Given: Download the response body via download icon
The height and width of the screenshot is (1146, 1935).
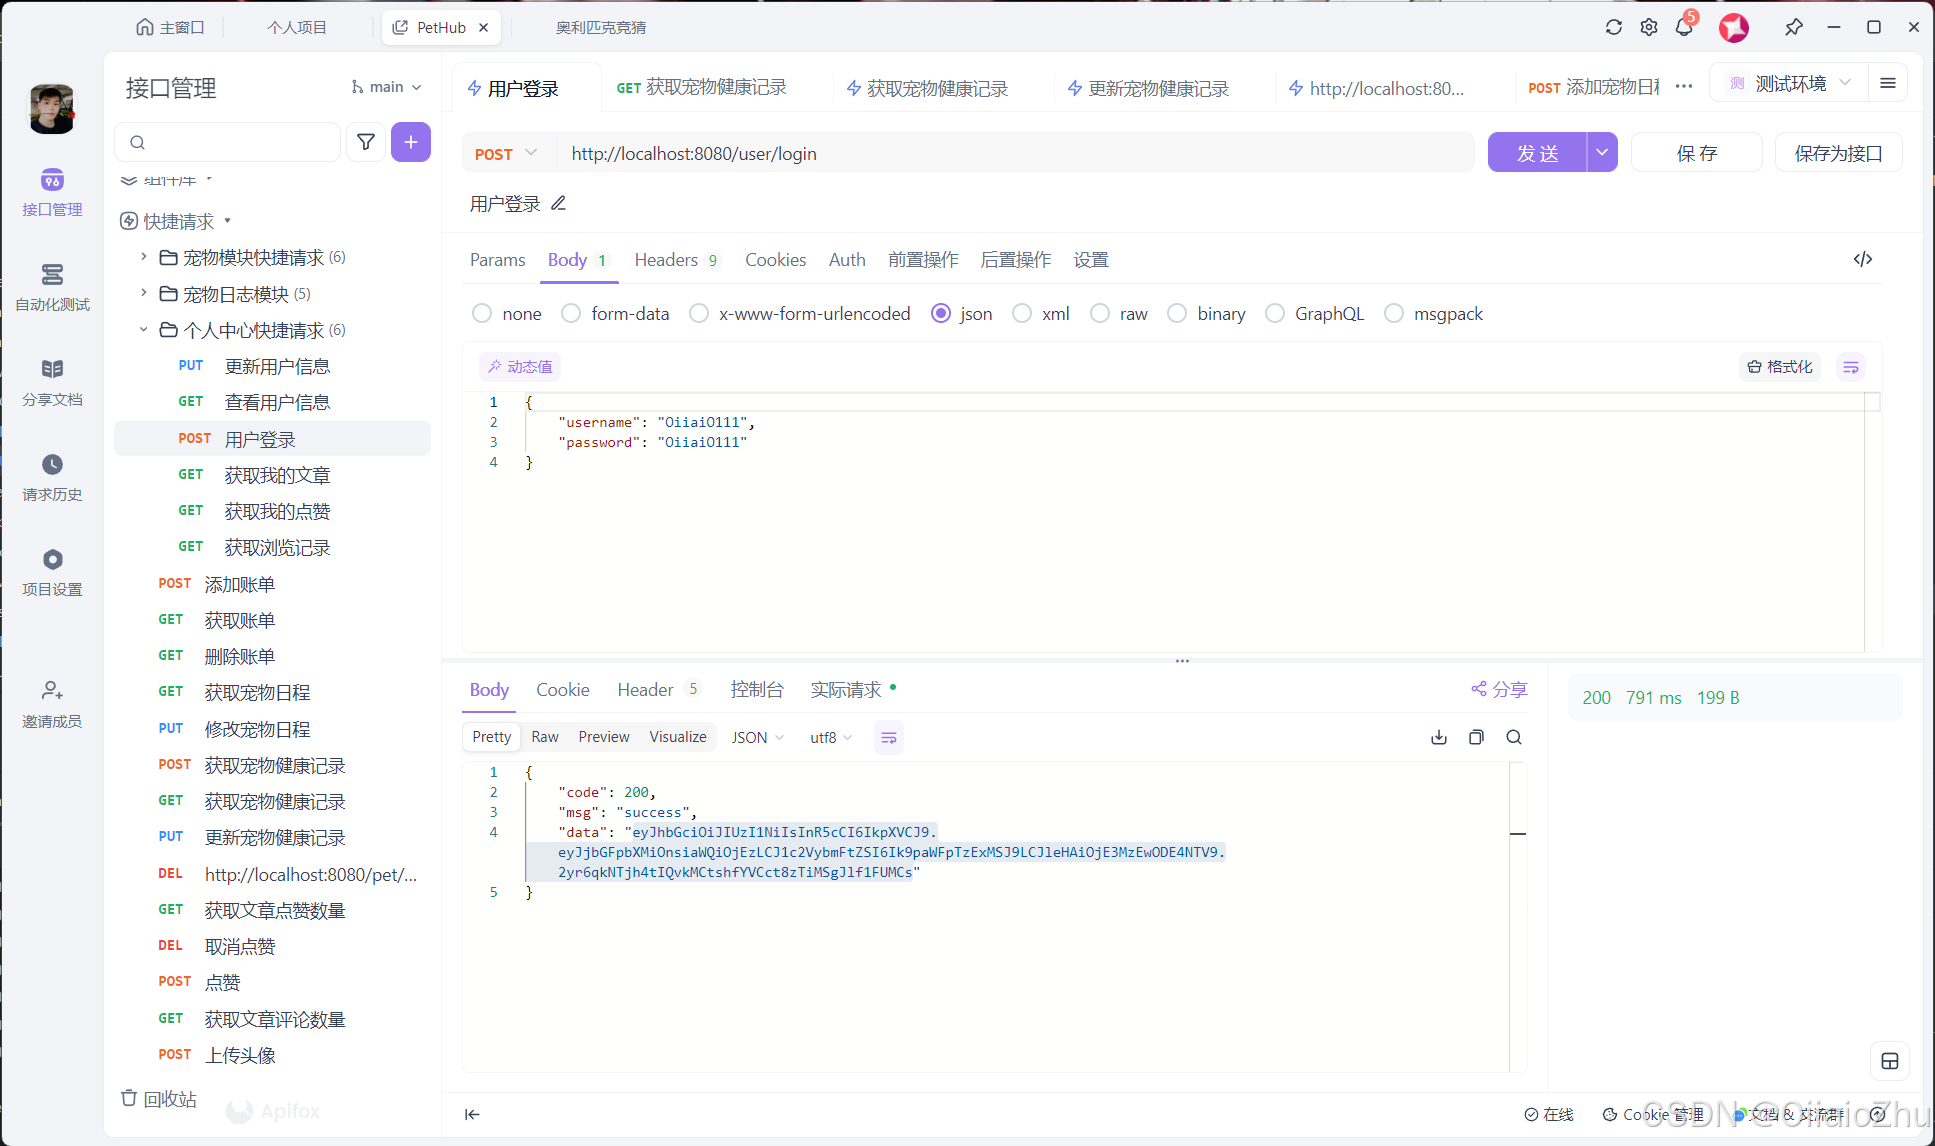Looking at the screenshot, I should click(1439, 737).
